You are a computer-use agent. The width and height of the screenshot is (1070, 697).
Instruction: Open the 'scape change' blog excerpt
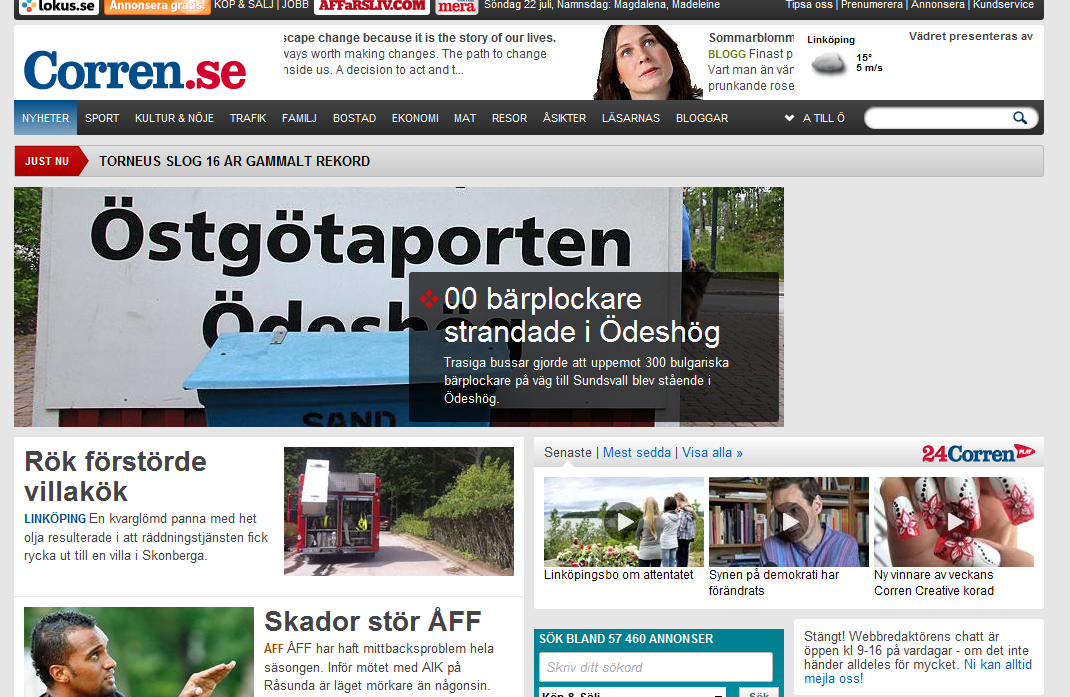click(x=420, y=53)
